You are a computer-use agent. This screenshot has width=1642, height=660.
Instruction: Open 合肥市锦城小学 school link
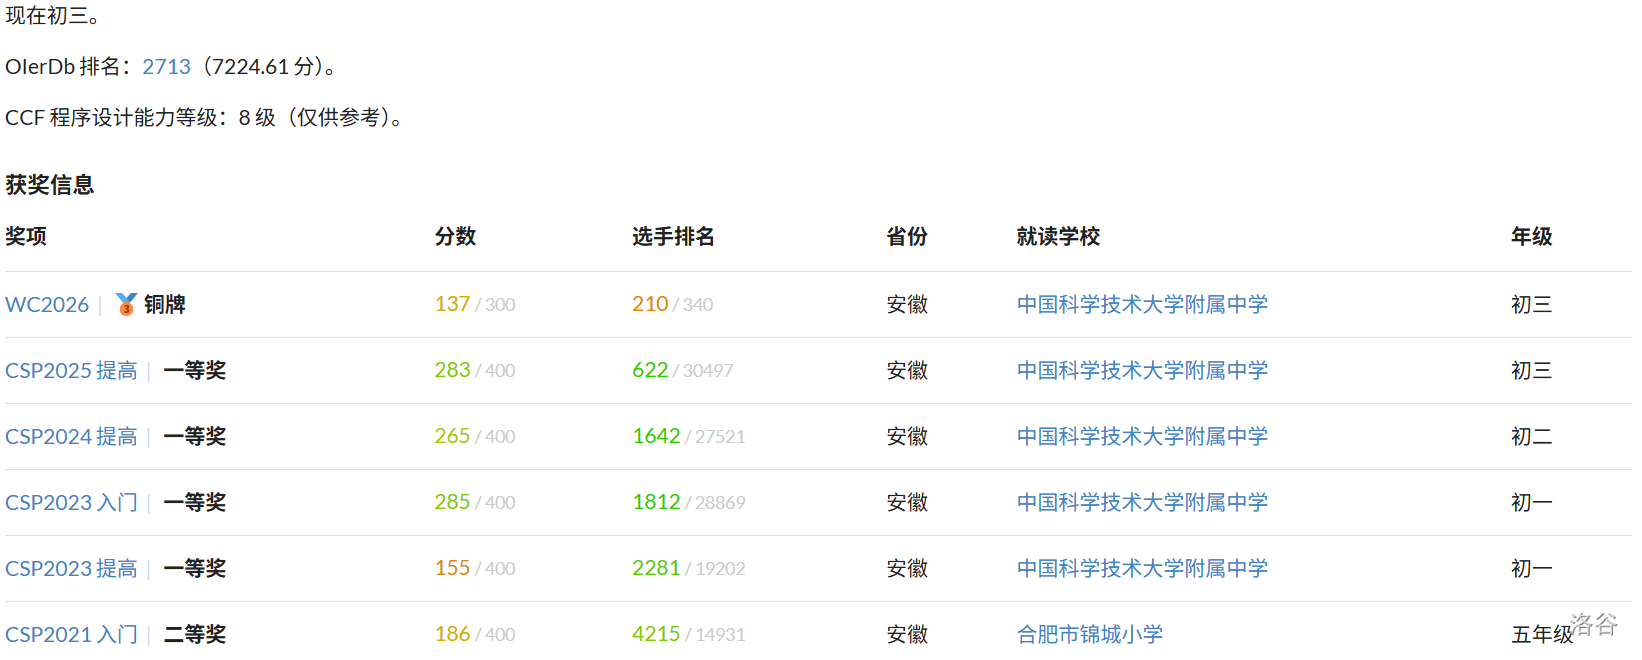pos(1090,634)
